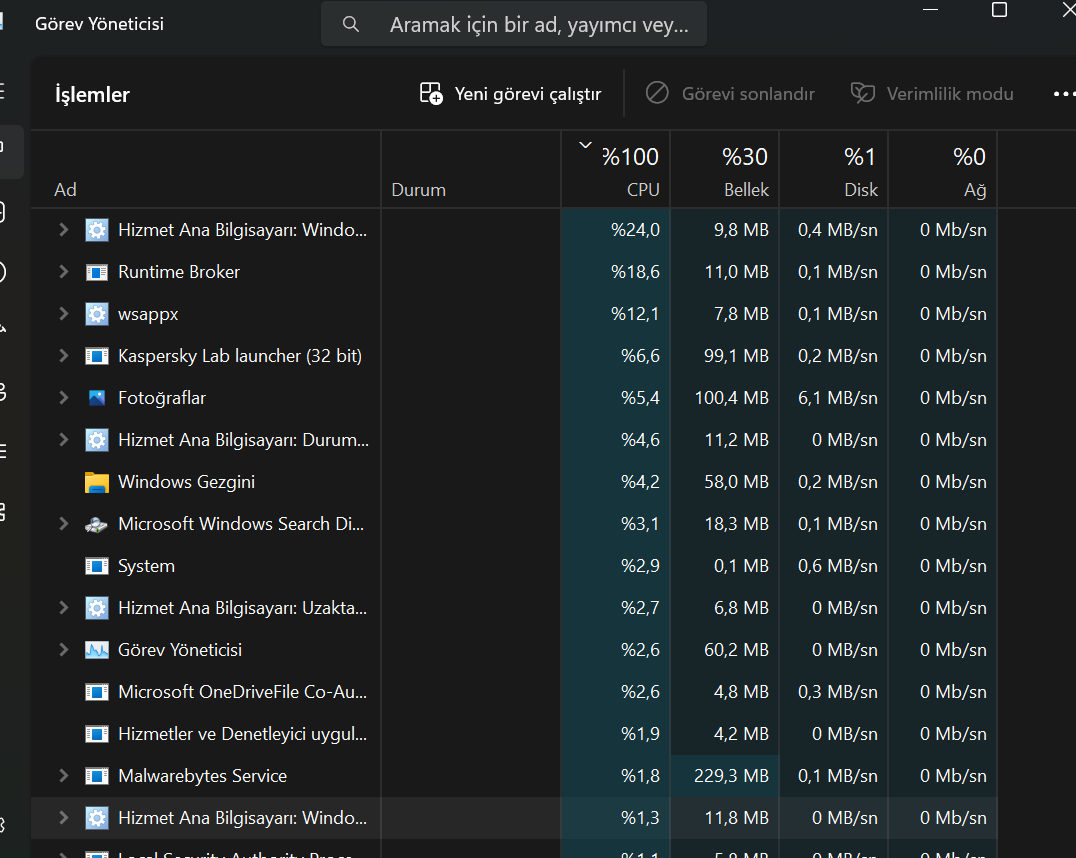This screenshot has height=858, width=1076.
Task: Expand the Kaspersky Lab launcher entry
Action: tap(64, 356)
